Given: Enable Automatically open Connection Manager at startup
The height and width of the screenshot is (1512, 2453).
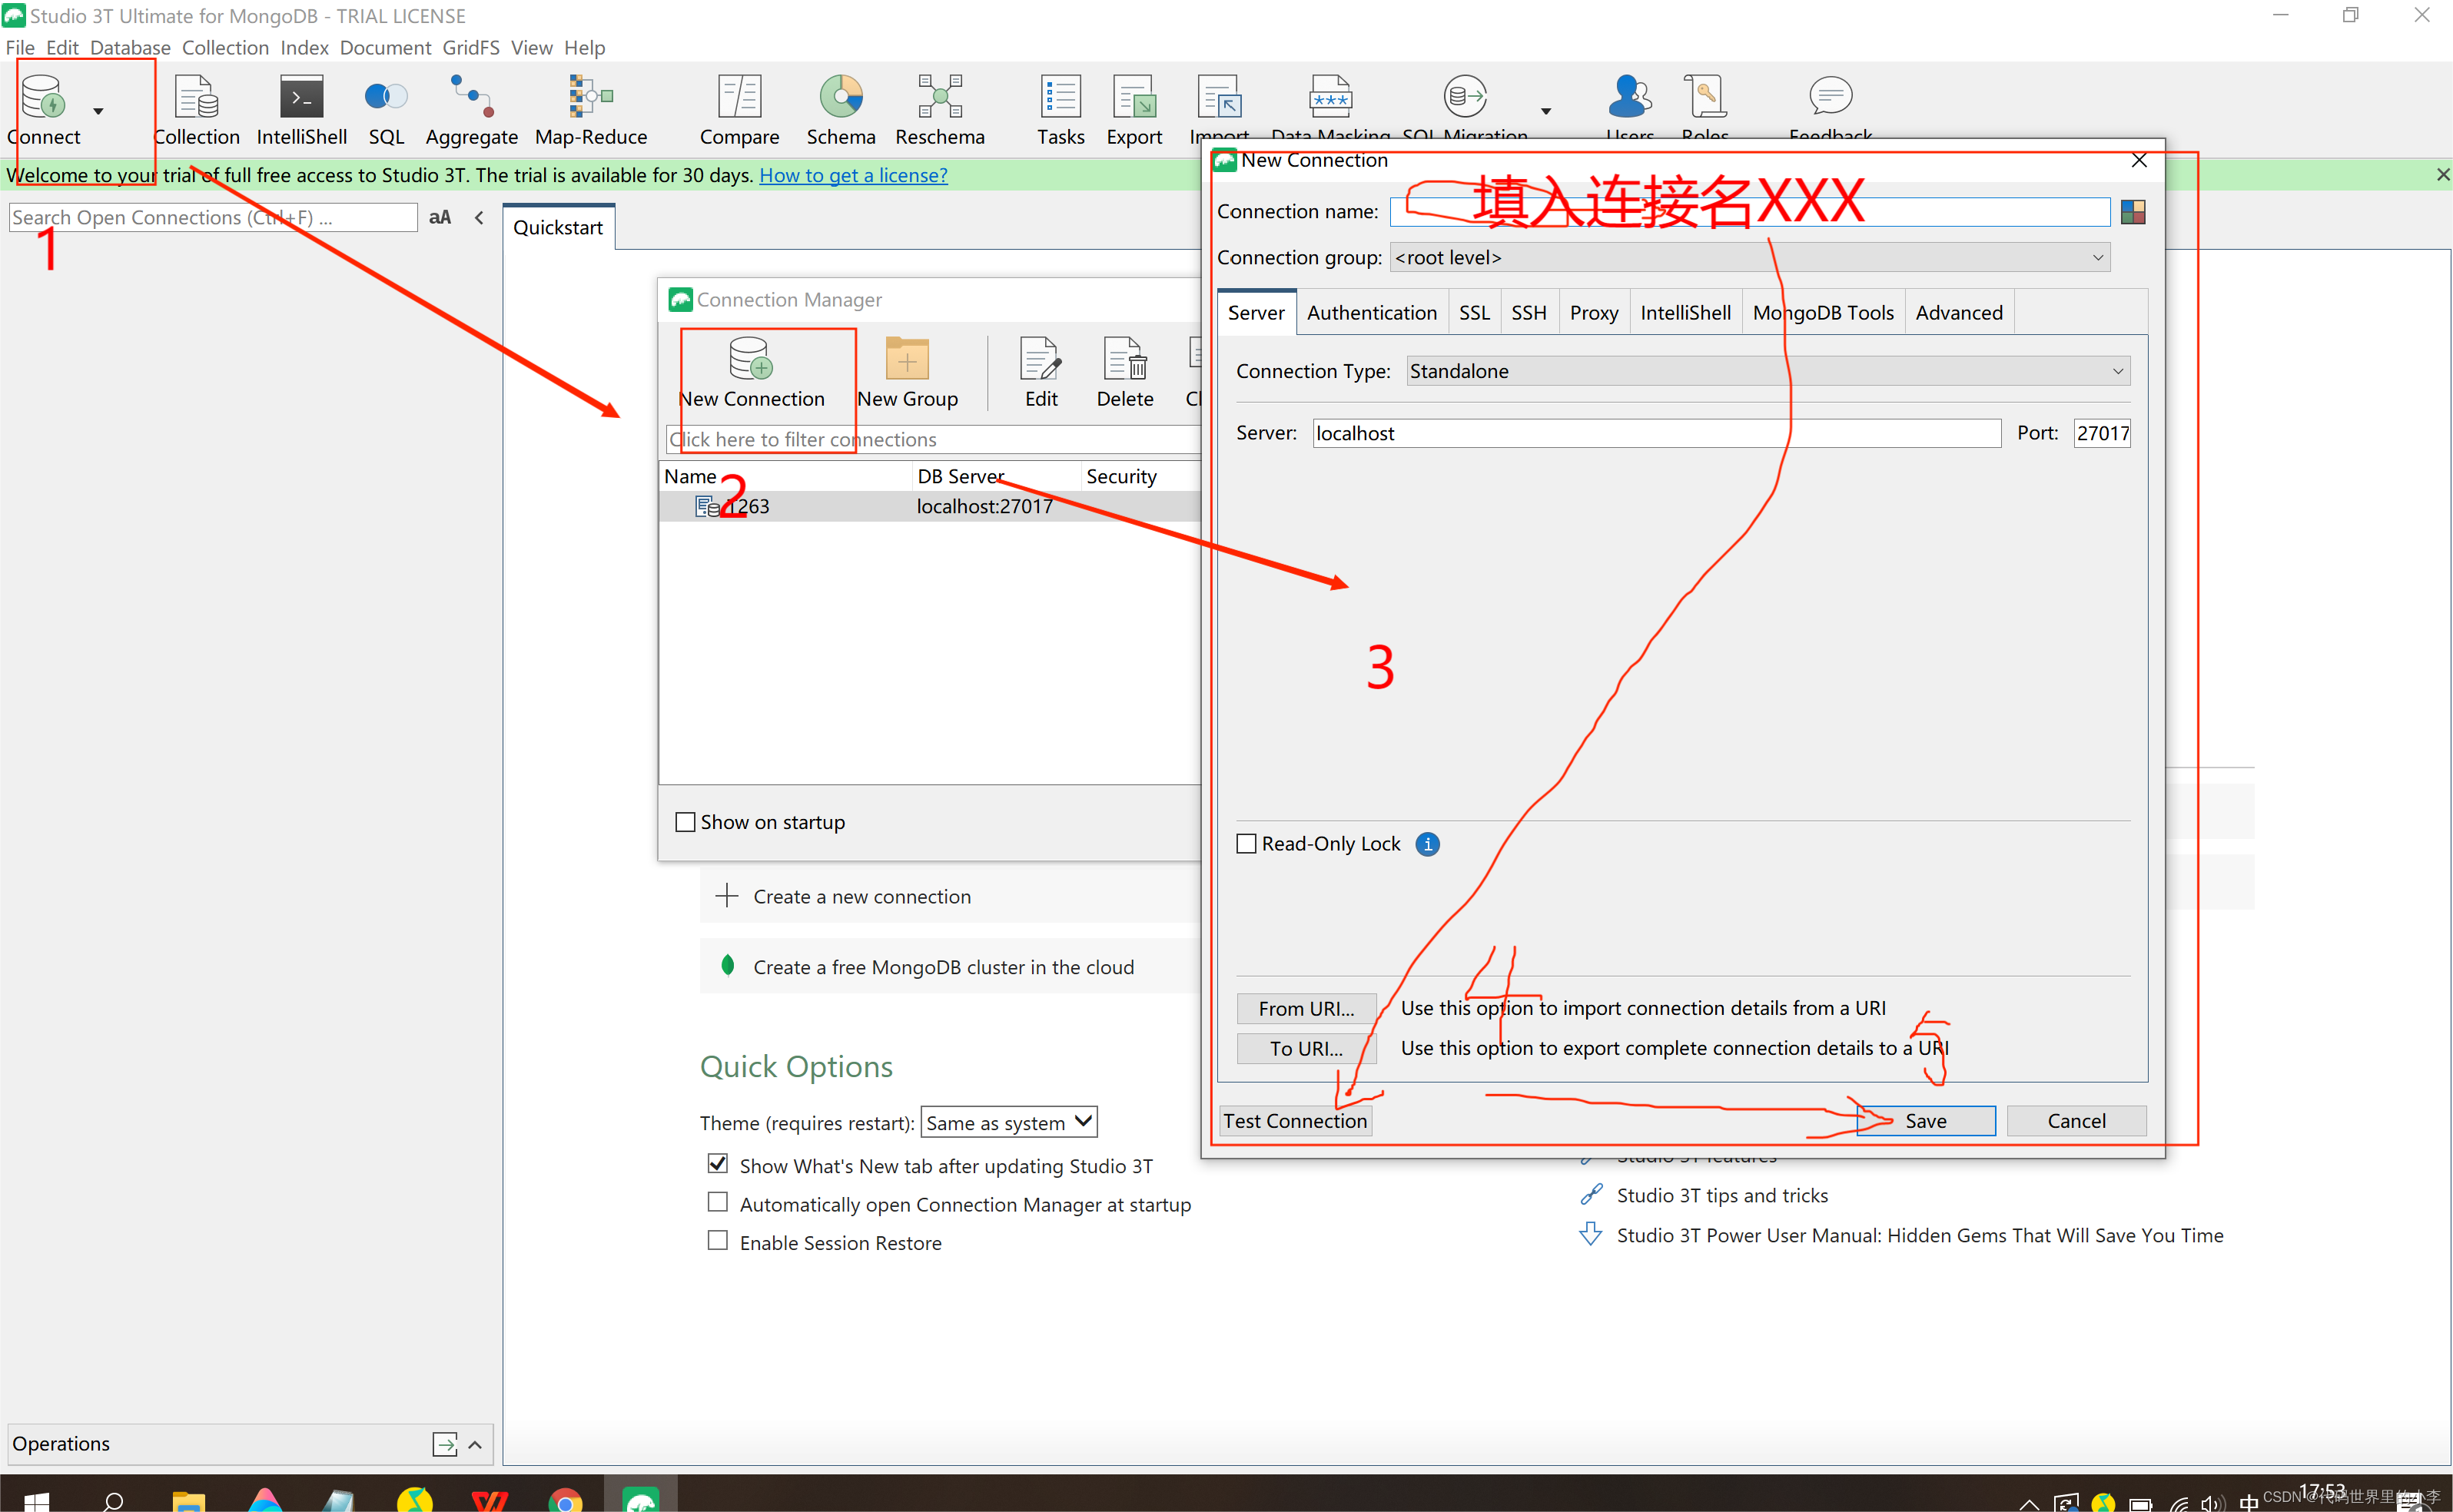Looking at the screenshot, I should 717,1203.
